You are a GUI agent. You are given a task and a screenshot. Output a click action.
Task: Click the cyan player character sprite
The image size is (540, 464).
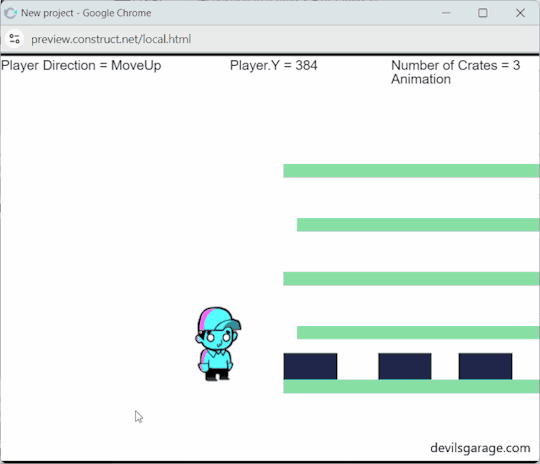tap(218, 344)
